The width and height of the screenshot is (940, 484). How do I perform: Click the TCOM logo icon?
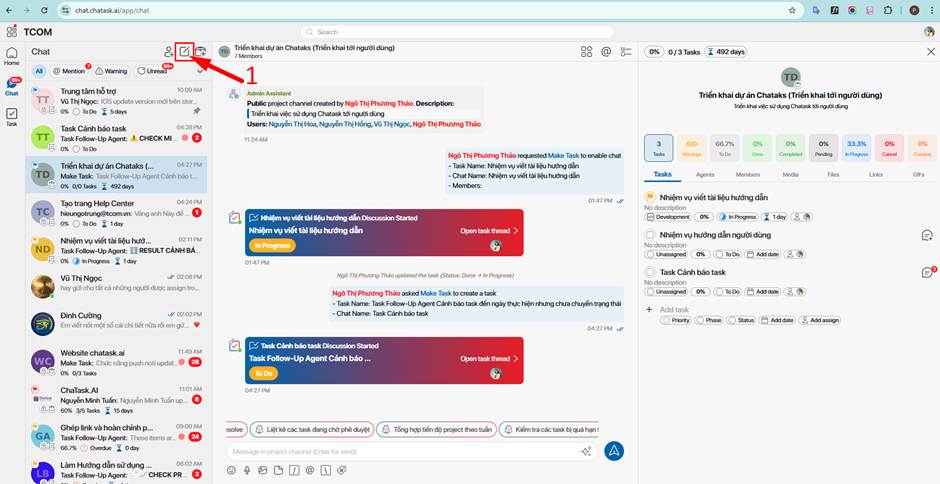(x=11, y=31)
